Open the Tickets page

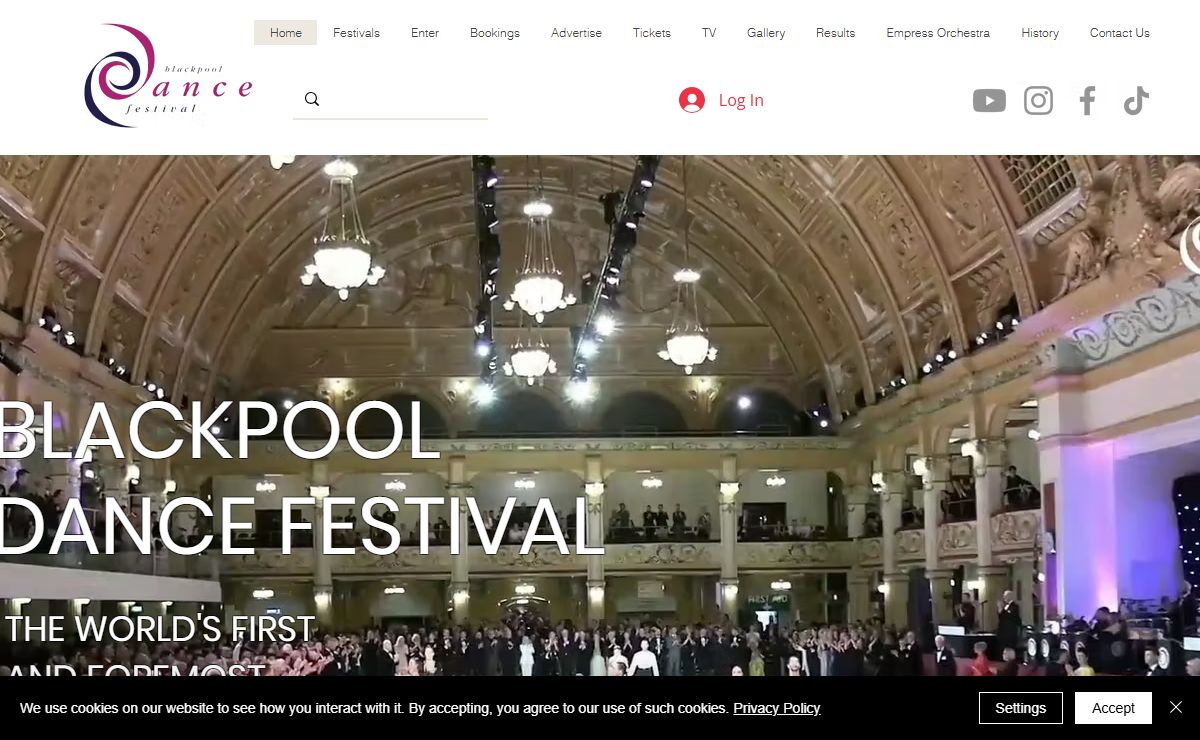tap(652, 33)
